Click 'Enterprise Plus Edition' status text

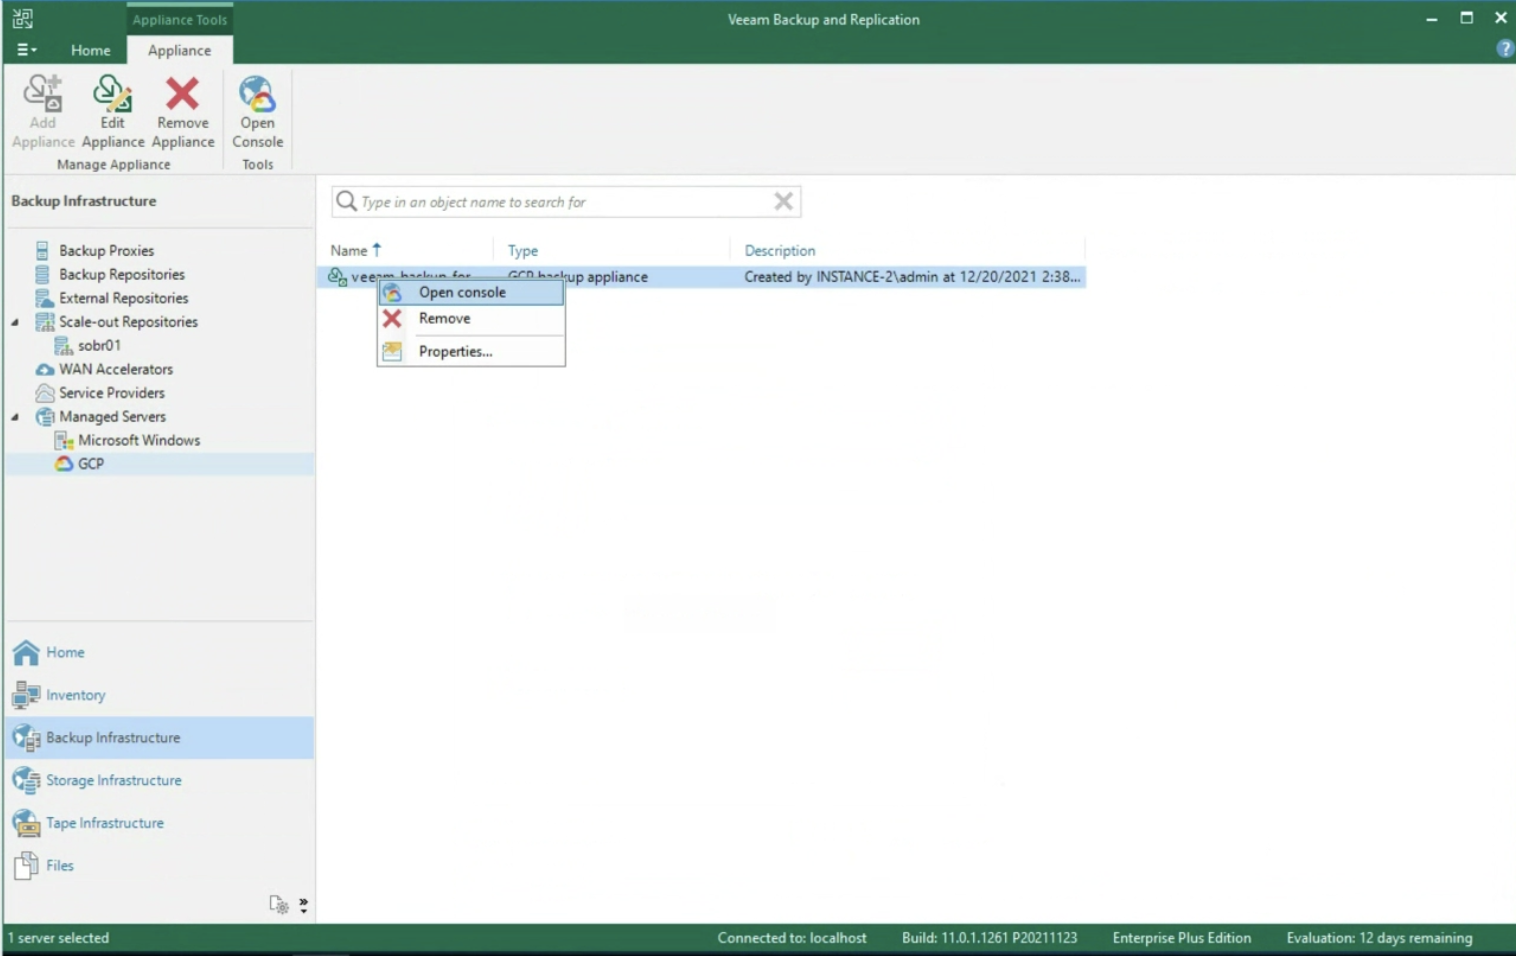click(x=1181, y=938)
